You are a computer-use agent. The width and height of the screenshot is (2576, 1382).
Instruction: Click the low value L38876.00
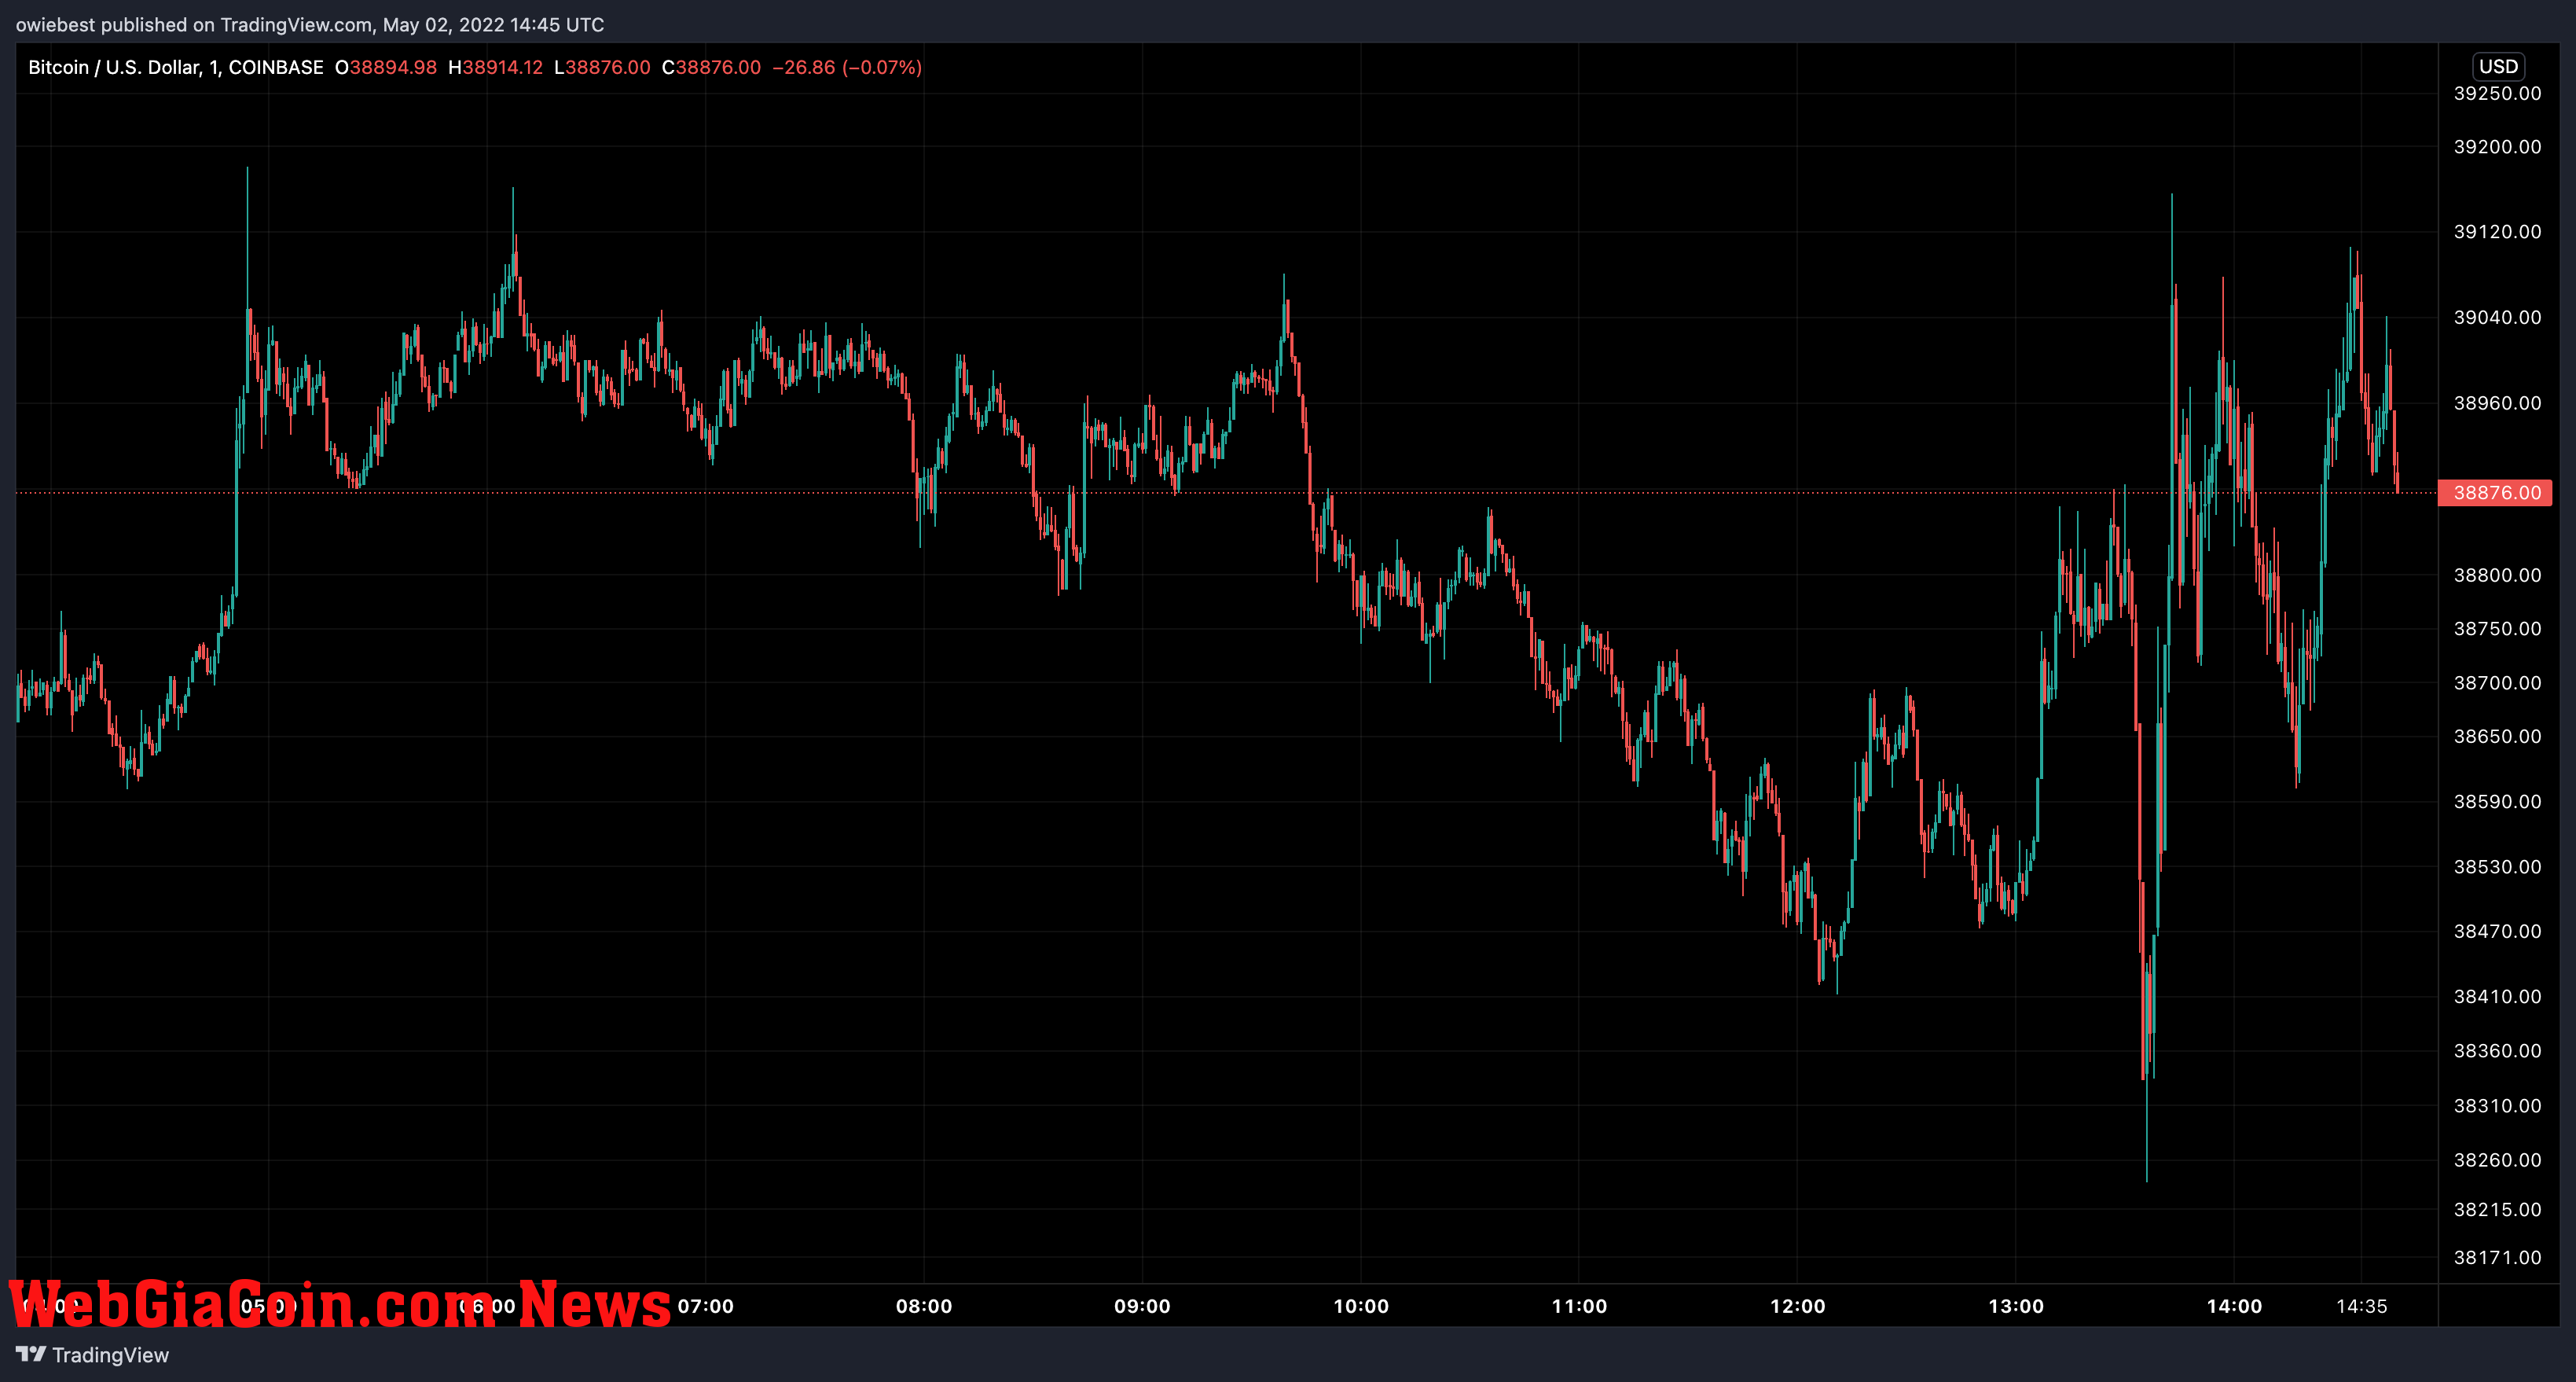click(x=602, y=67)
